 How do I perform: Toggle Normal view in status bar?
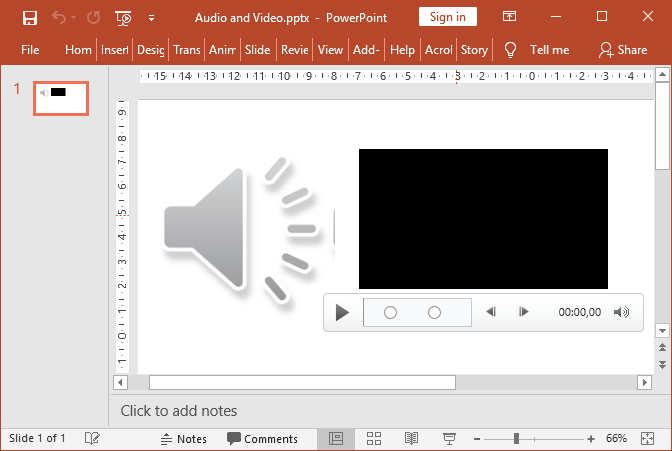click(336, 439)
